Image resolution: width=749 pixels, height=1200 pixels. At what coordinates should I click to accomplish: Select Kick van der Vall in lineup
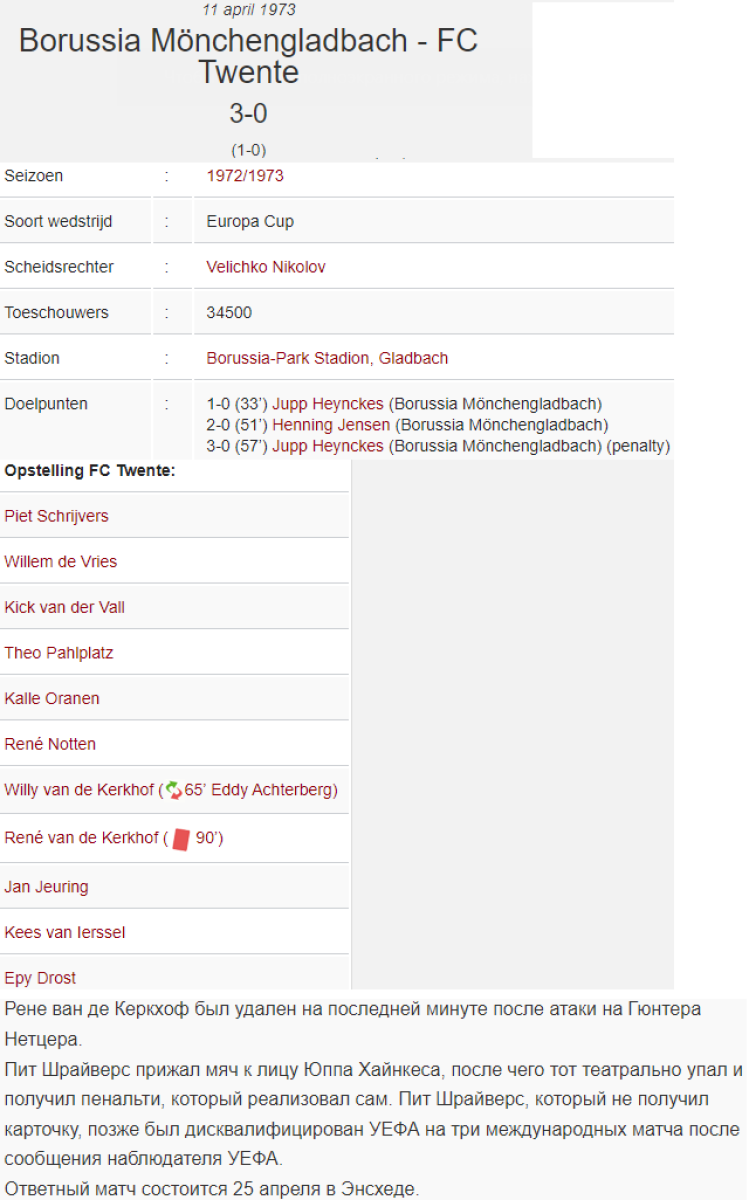pos(64,608)
